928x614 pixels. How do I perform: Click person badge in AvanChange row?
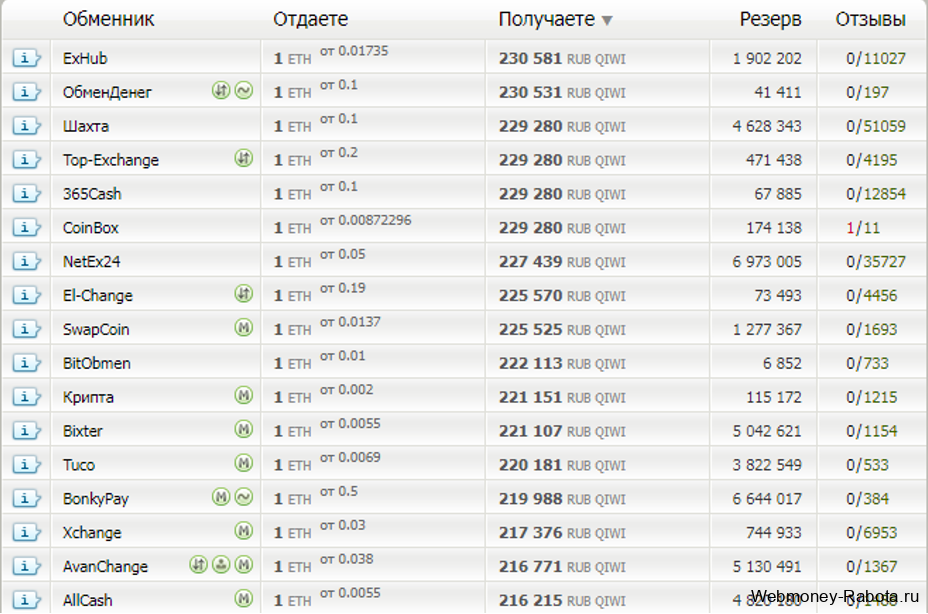221,565
